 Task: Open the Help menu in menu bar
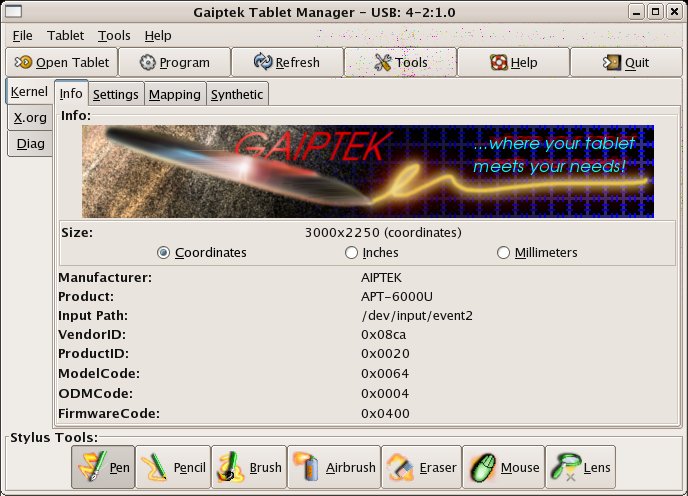158,36
